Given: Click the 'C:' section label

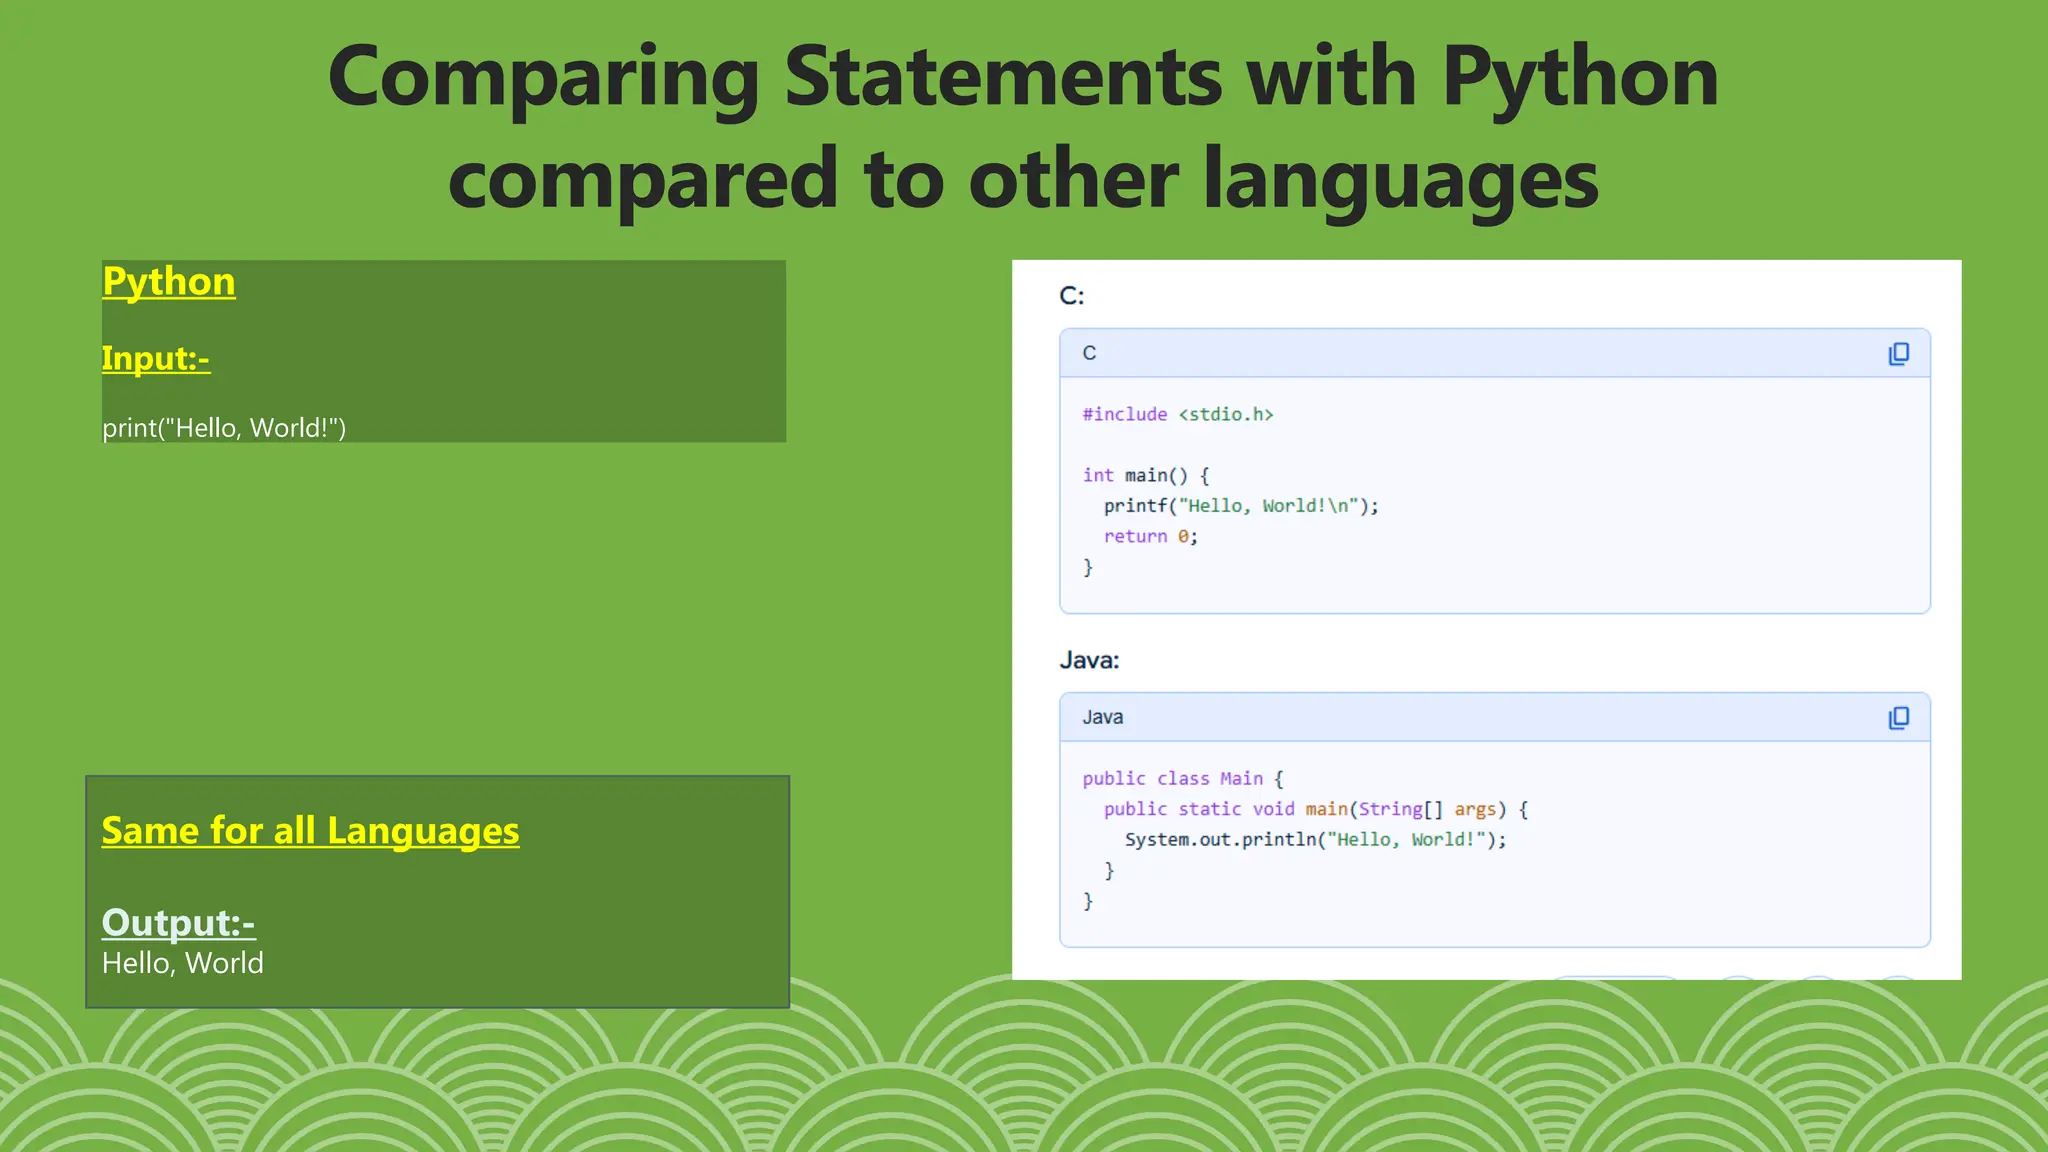Looking at the screenshot, I should tap(1072, 296).
